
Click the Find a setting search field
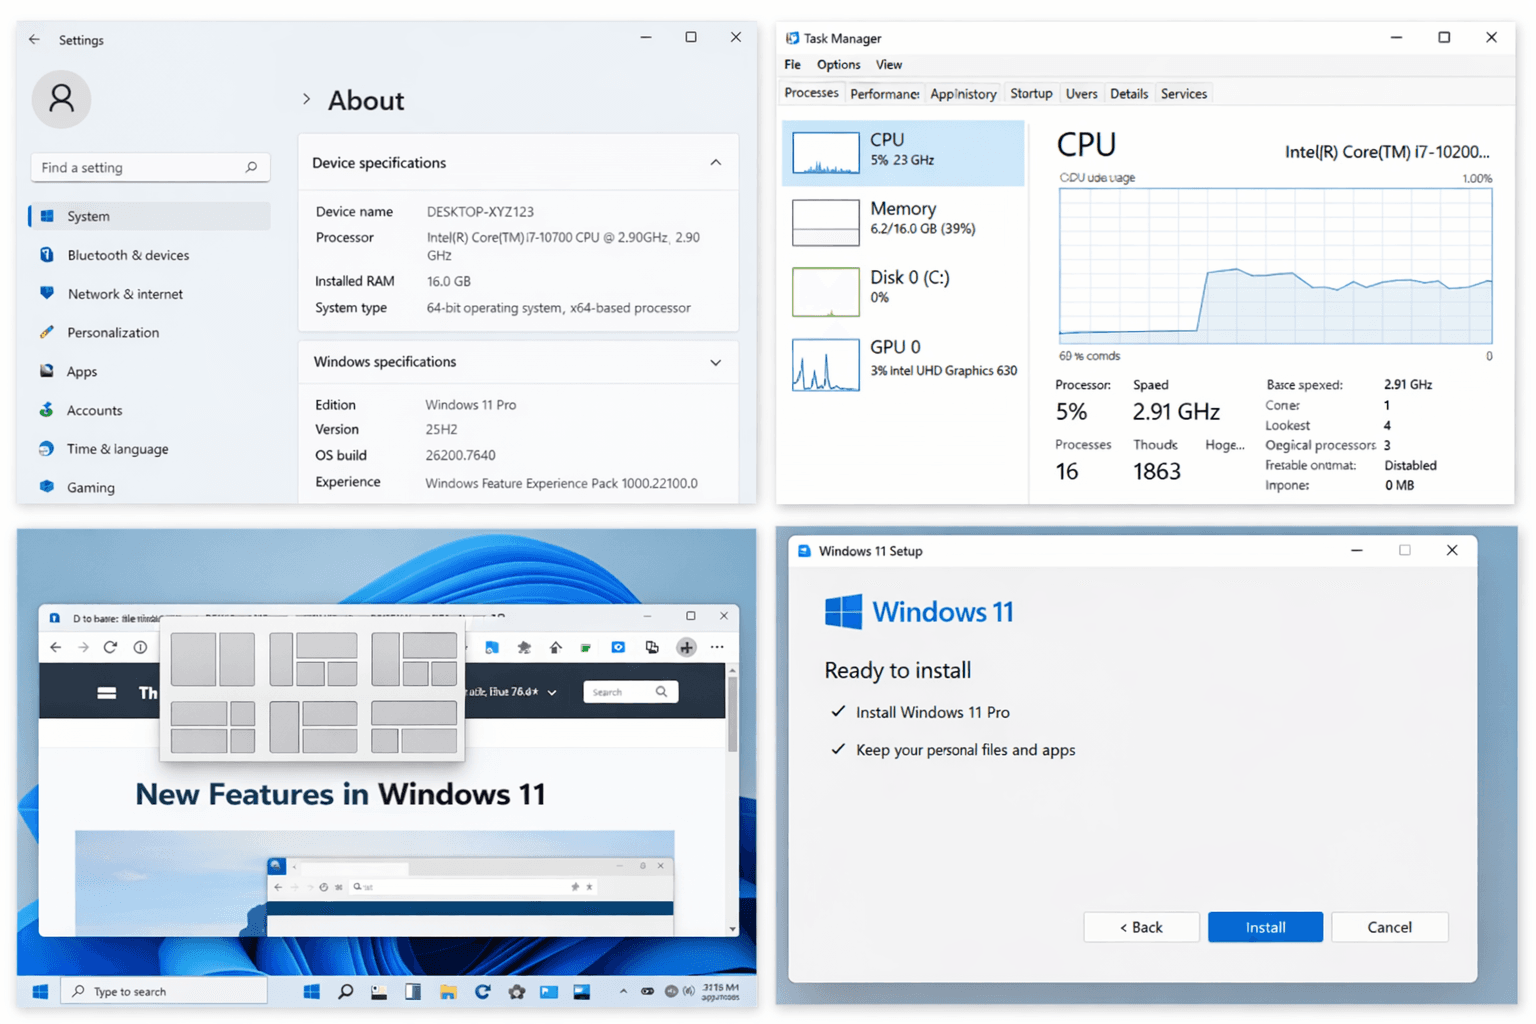[150, 167]
